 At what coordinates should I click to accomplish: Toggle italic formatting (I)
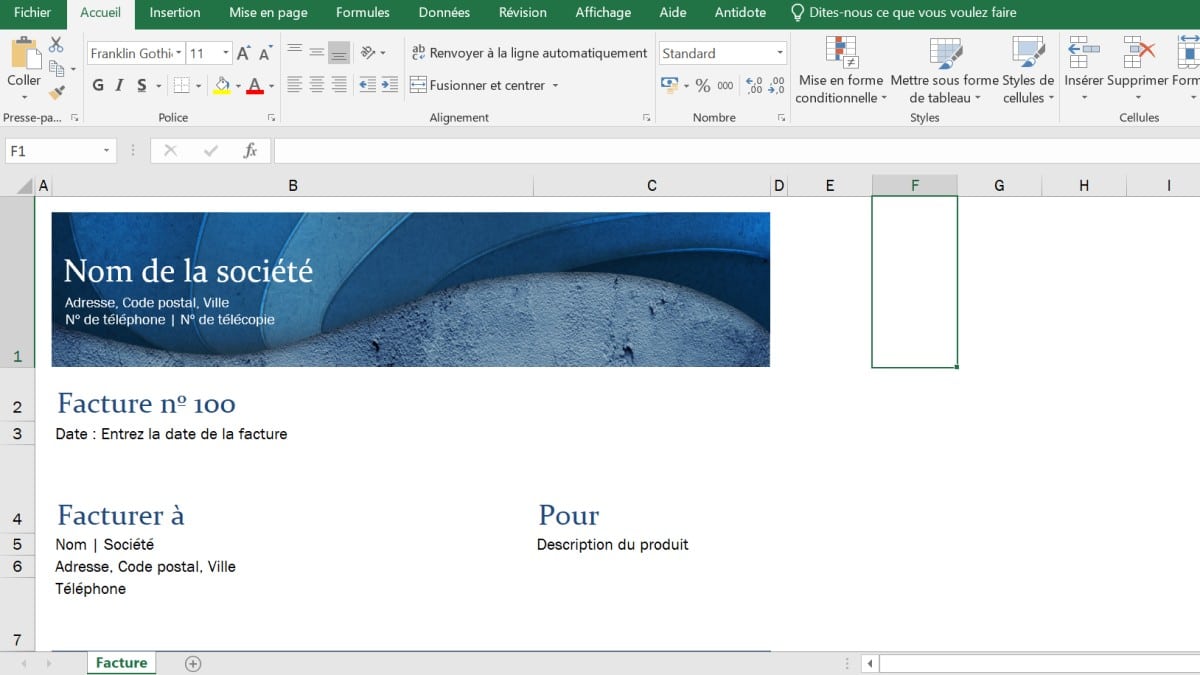point(120,86)
